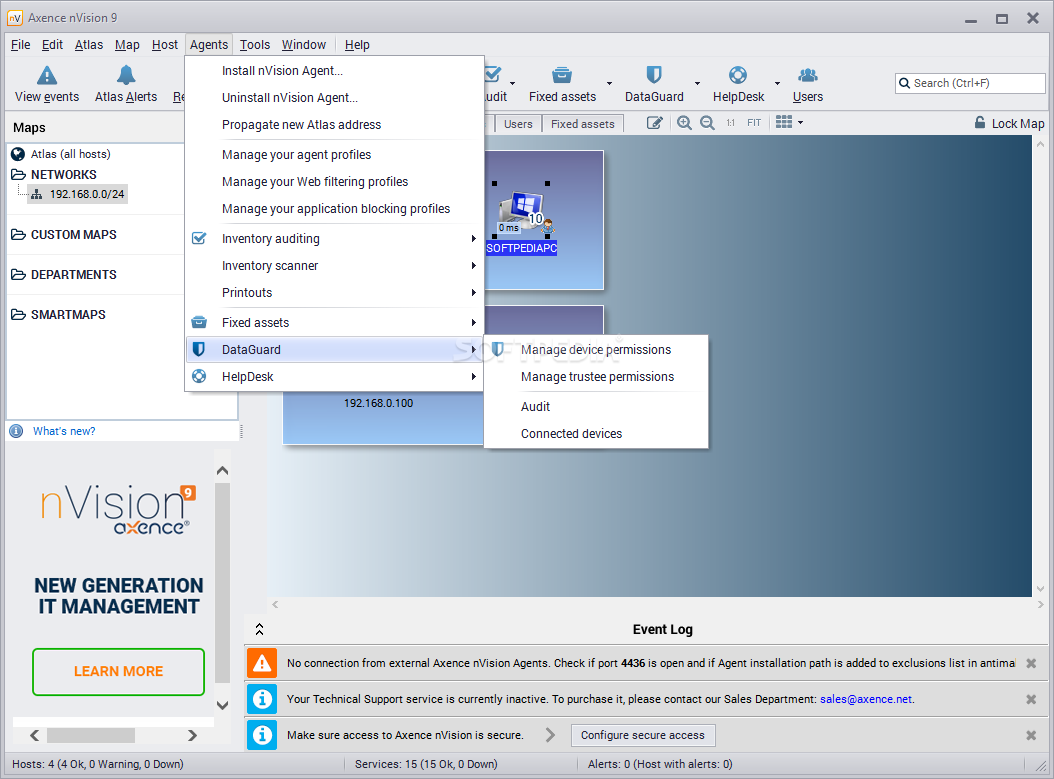
Task: Choose Manage trustee permissions
Action: click(596, 376)
